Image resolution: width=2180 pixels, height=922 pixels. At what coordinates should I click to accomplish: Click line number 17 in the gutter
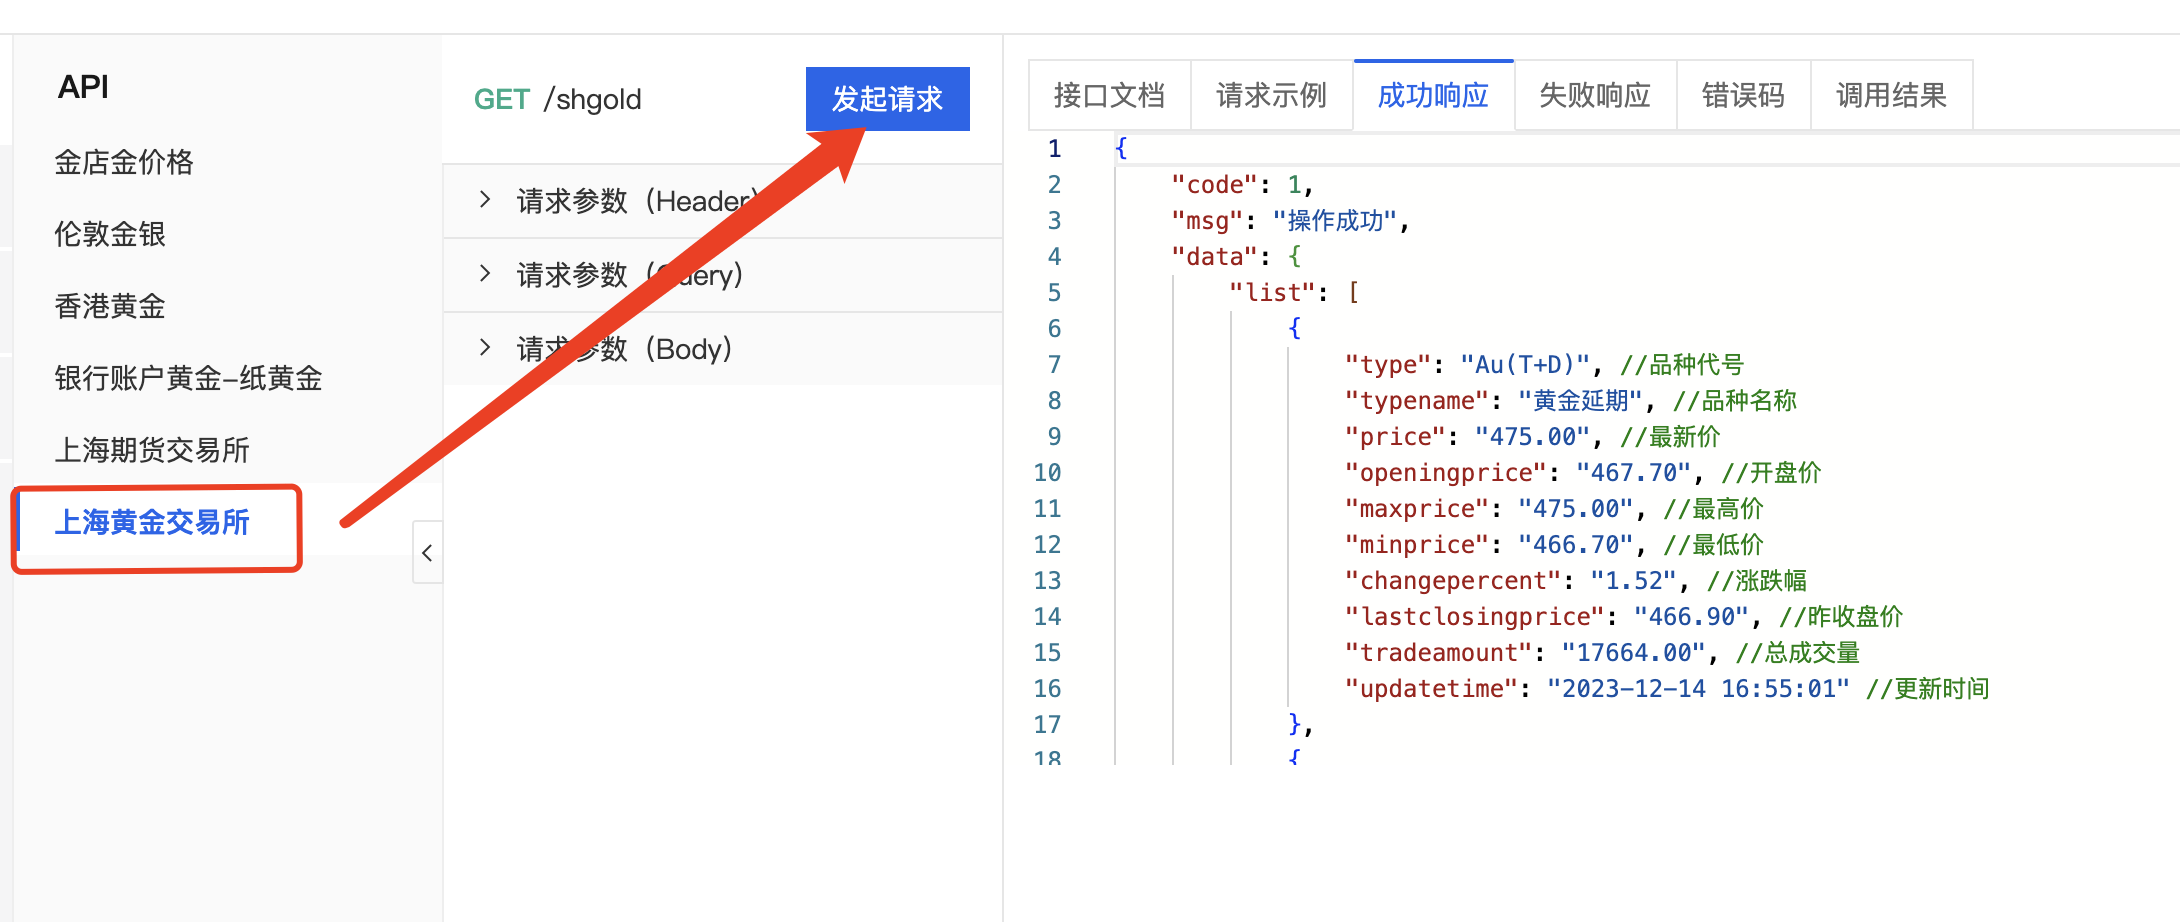tap(1047, 725)
